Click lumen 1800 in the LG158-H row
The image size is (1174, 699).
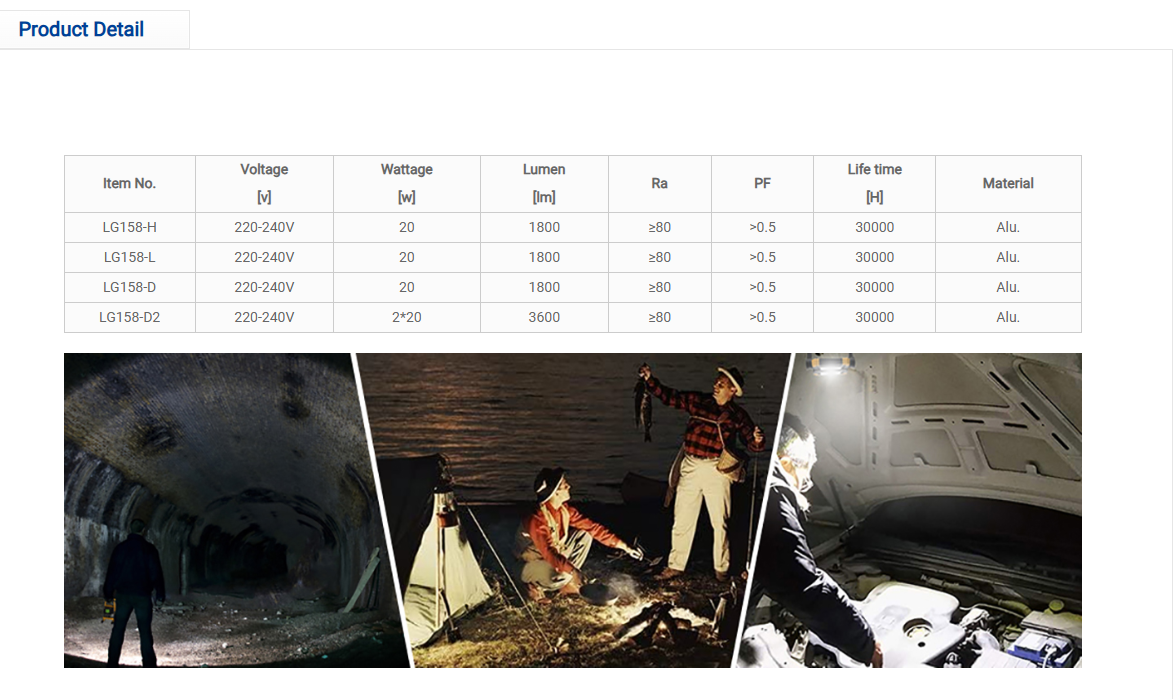point(544,228)
